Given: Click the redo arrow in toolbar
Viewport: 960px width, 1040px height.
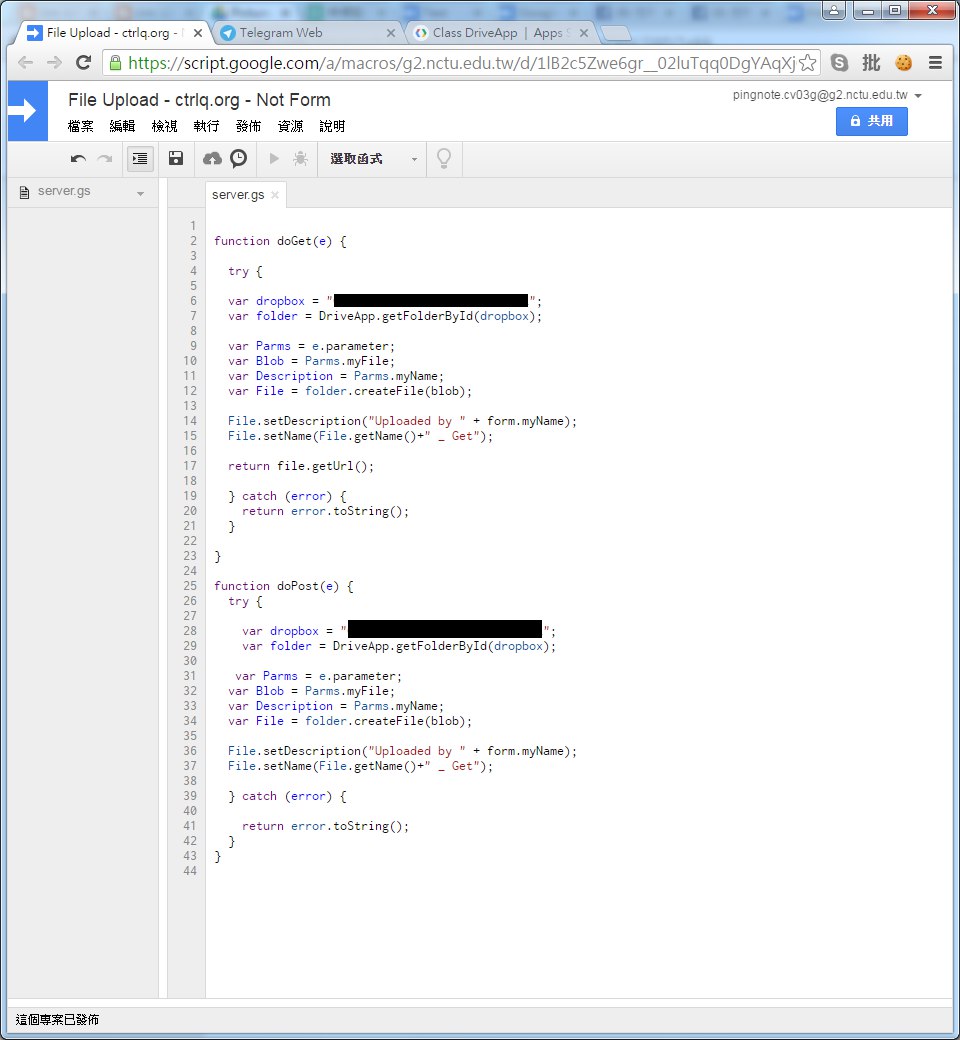Looking at the screenshot, I should point(105,159).
